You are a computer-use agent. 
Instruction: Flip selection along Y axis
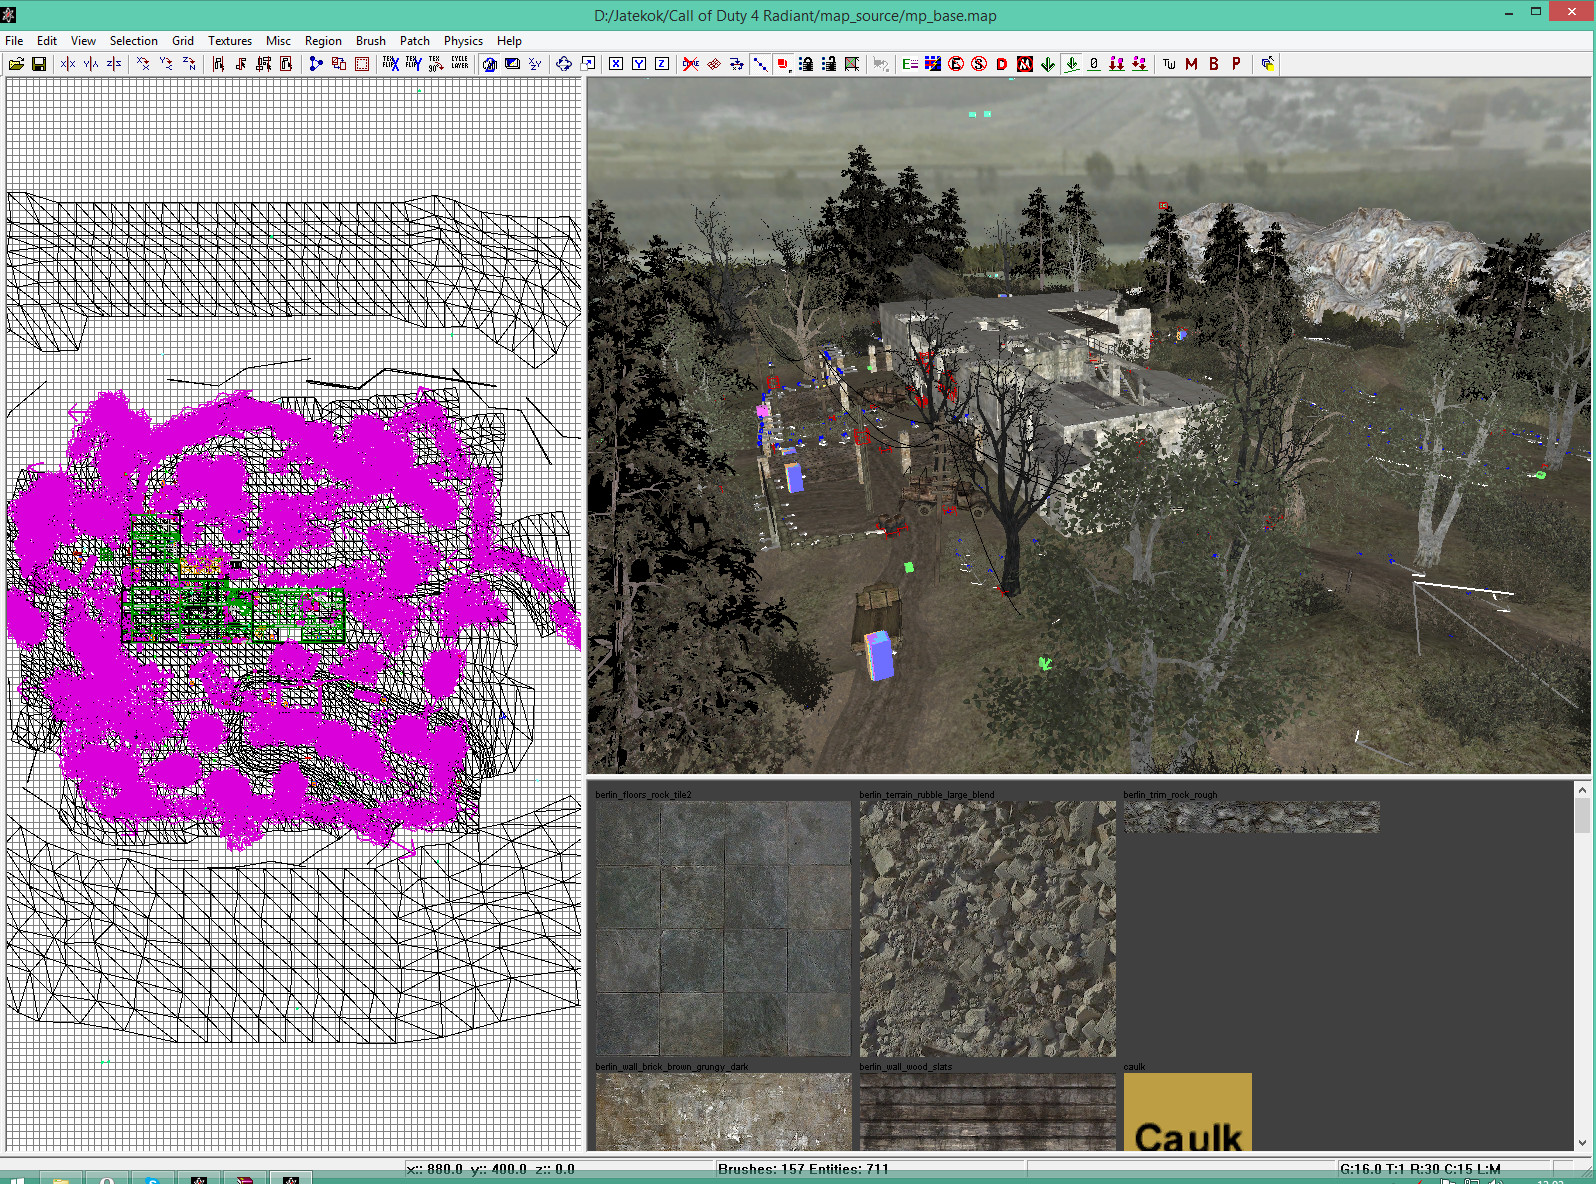91,64
